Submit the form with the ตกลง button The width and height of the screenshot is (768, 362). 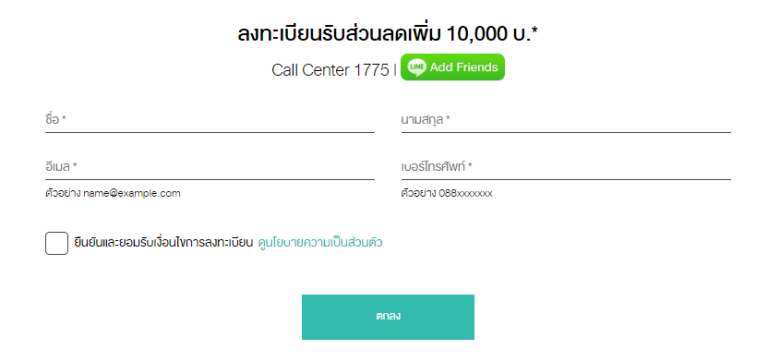[388, 317]
